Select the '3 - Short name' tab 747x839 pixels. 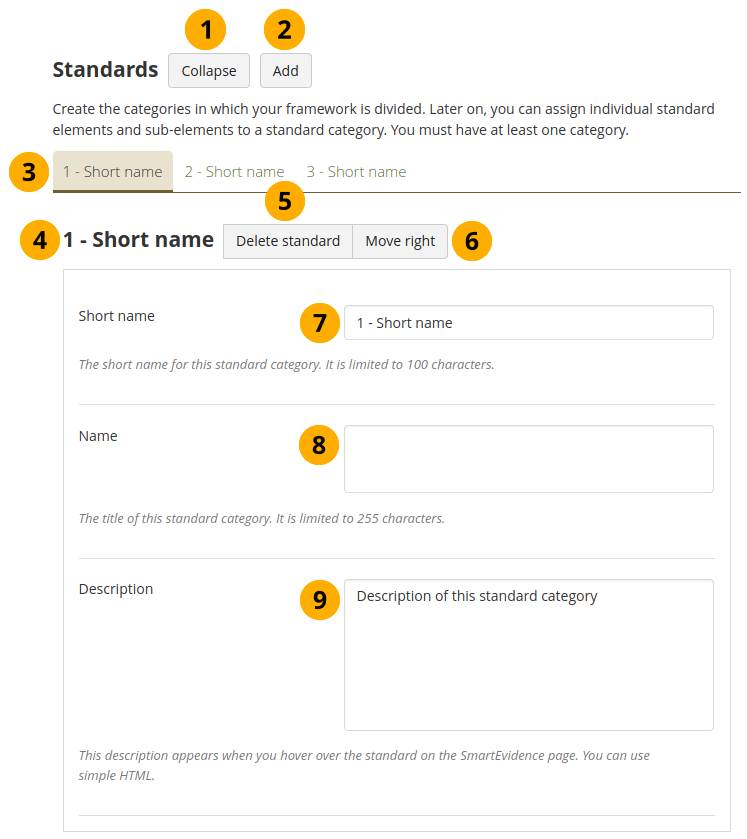point(356,172)
